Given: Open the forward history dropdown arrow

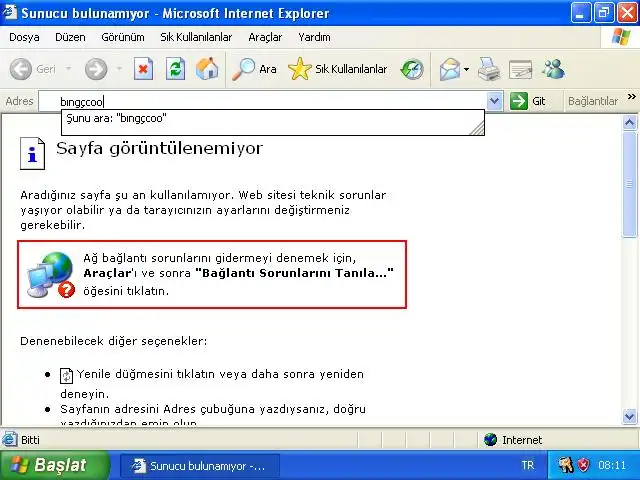Looking at the screenshot, I should [x=119, y=68].
